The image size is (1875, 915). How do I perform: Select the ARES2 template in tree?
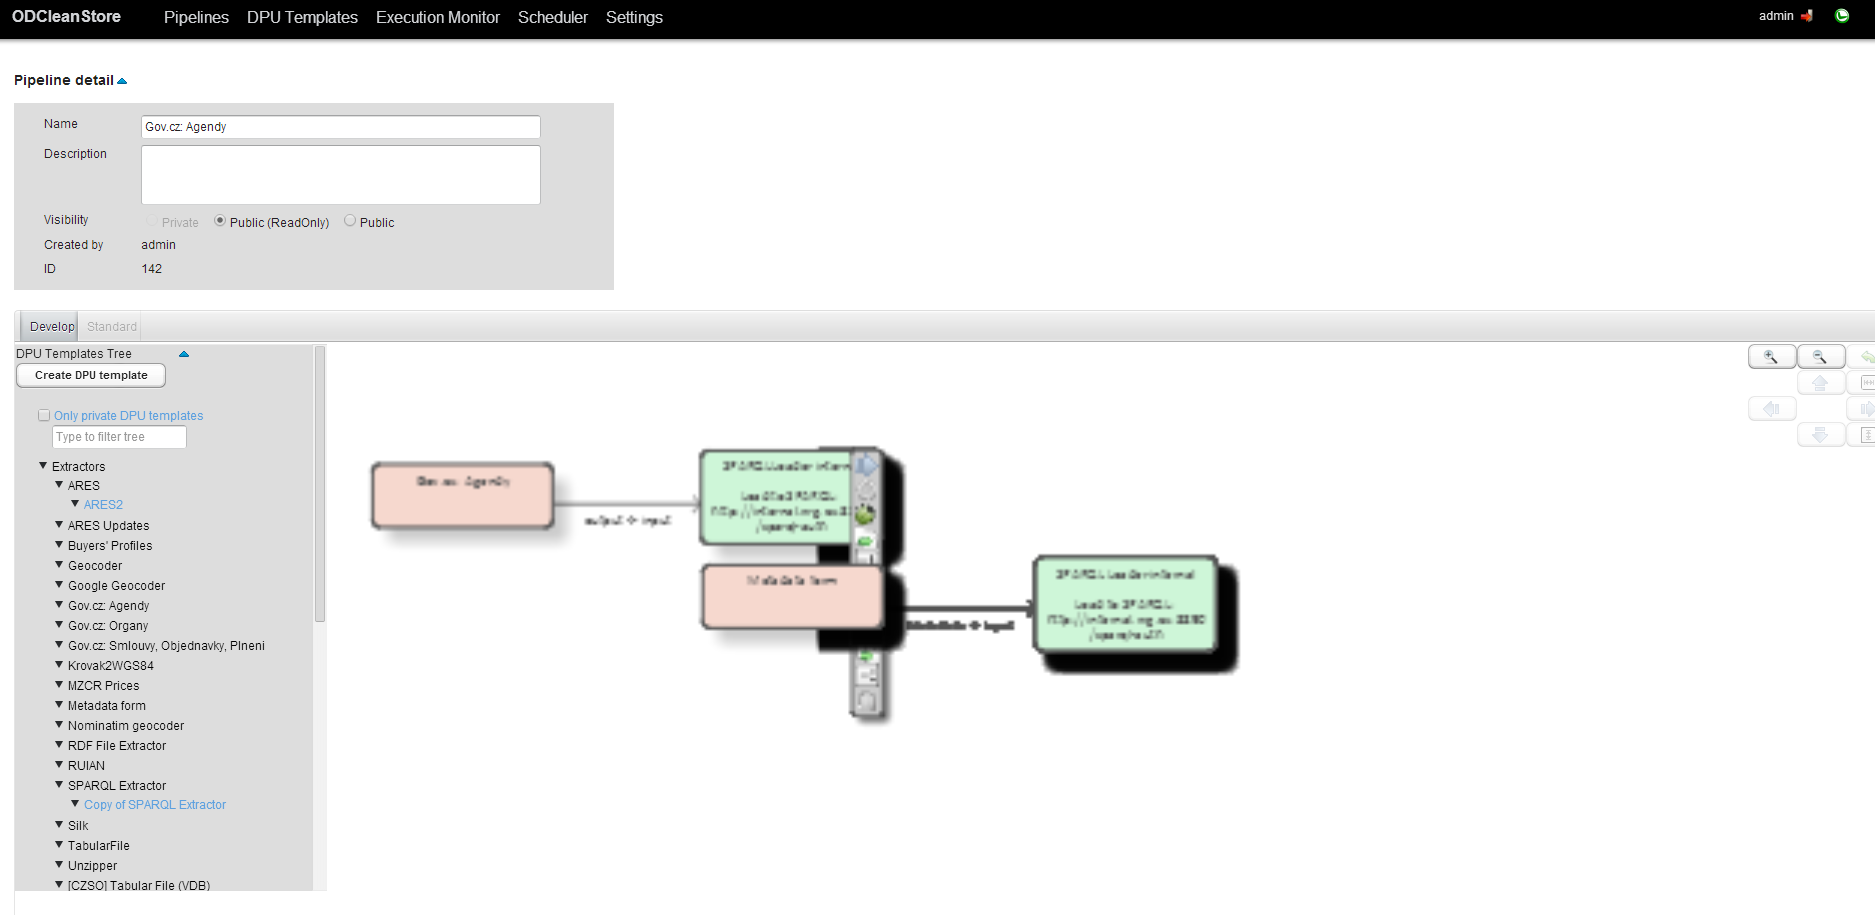(x=103, y=505)
